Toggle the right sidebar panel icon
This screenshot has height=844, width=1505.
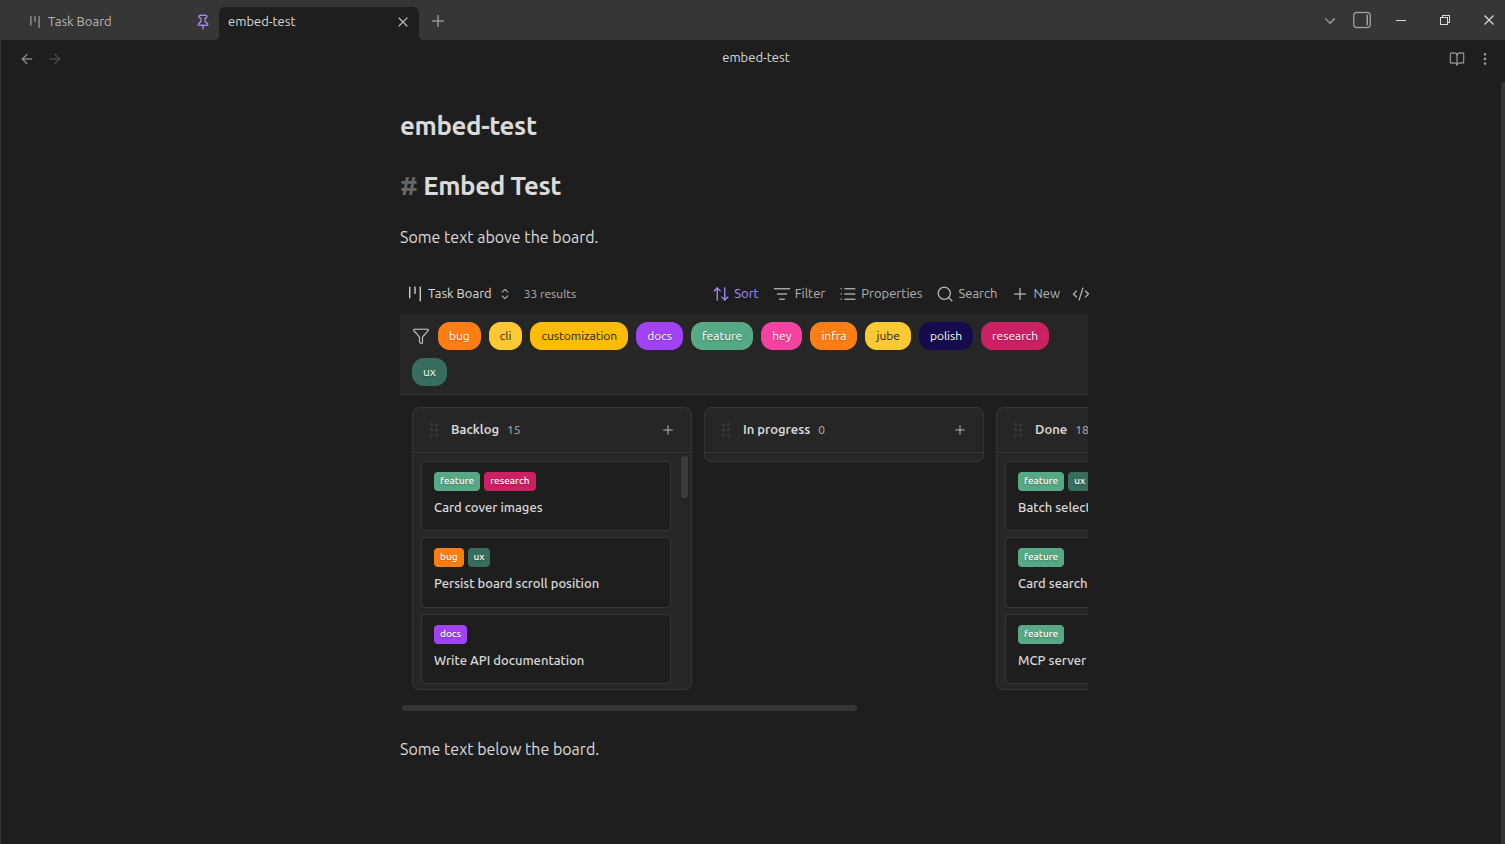1361,21
